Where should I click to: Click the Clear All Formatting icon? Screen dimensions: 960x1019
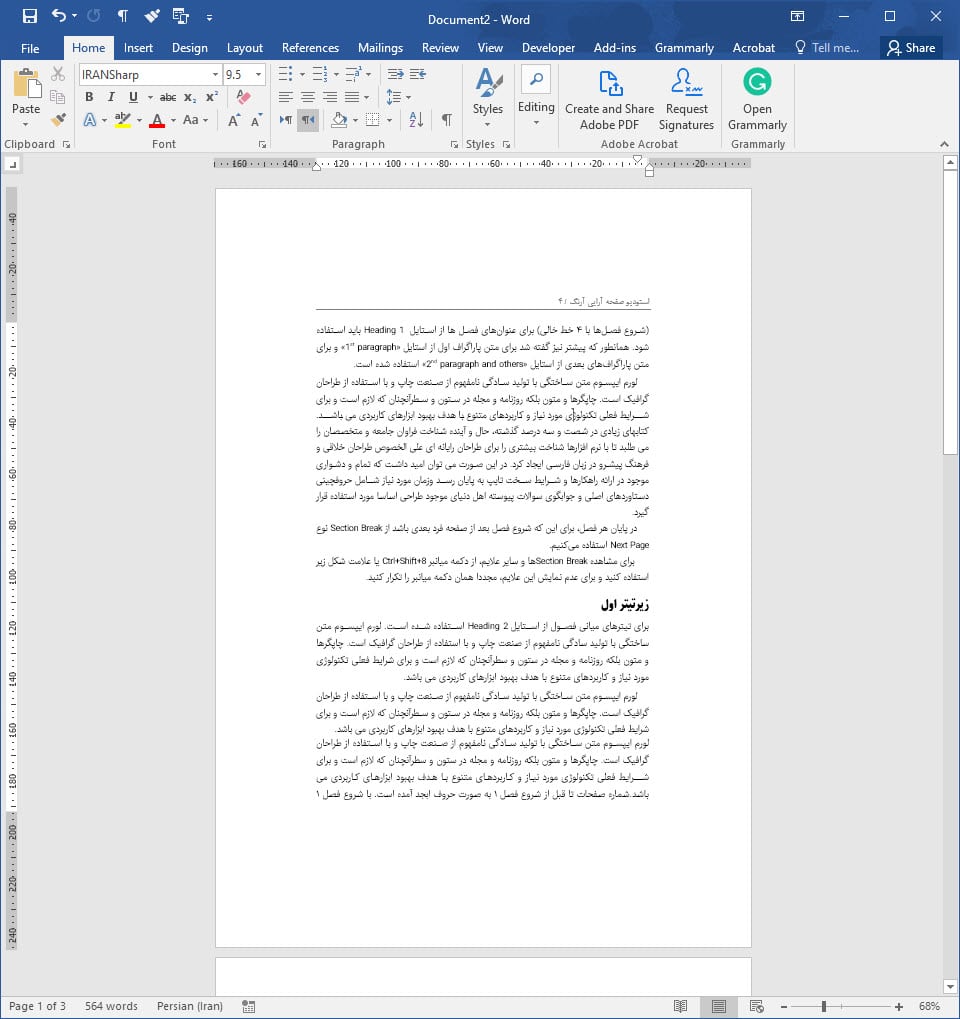coord(243,97)
